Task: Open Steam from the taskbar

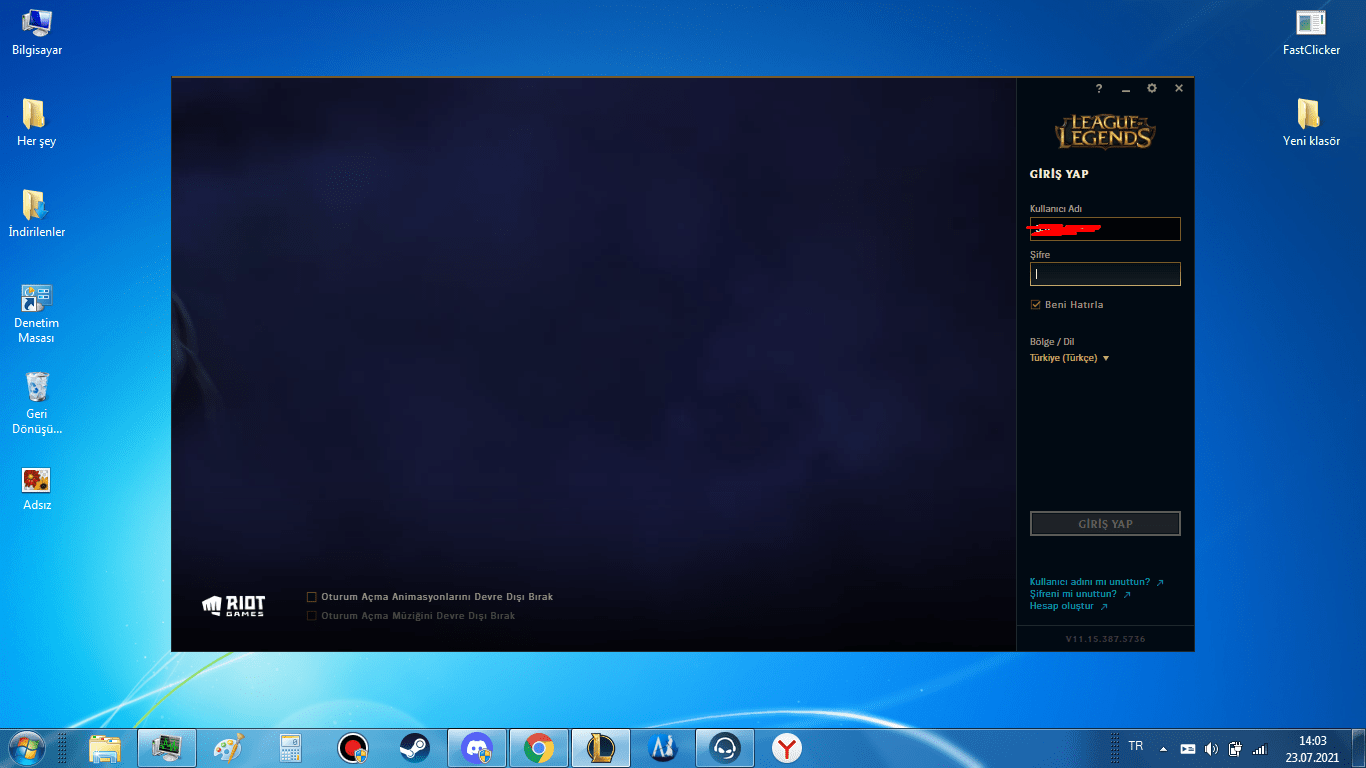Action: [415, 748]
